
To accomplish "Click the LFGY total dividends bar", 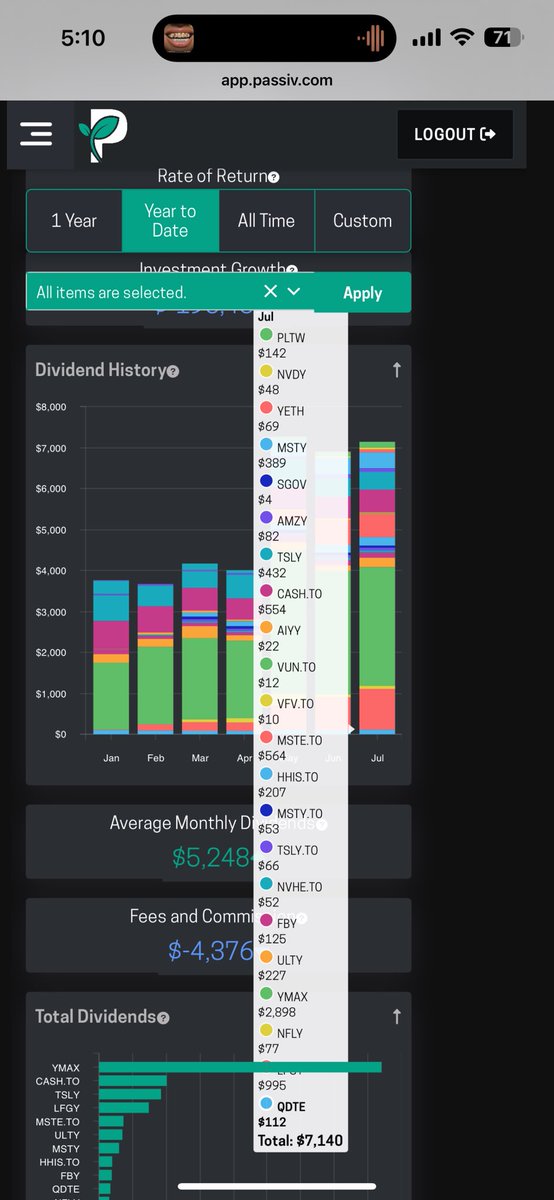I will point(124,1108).
